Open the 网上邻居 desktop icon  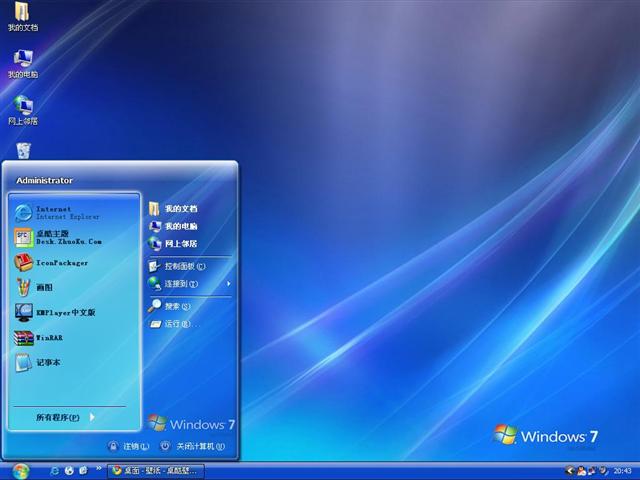tap(23, 110)
